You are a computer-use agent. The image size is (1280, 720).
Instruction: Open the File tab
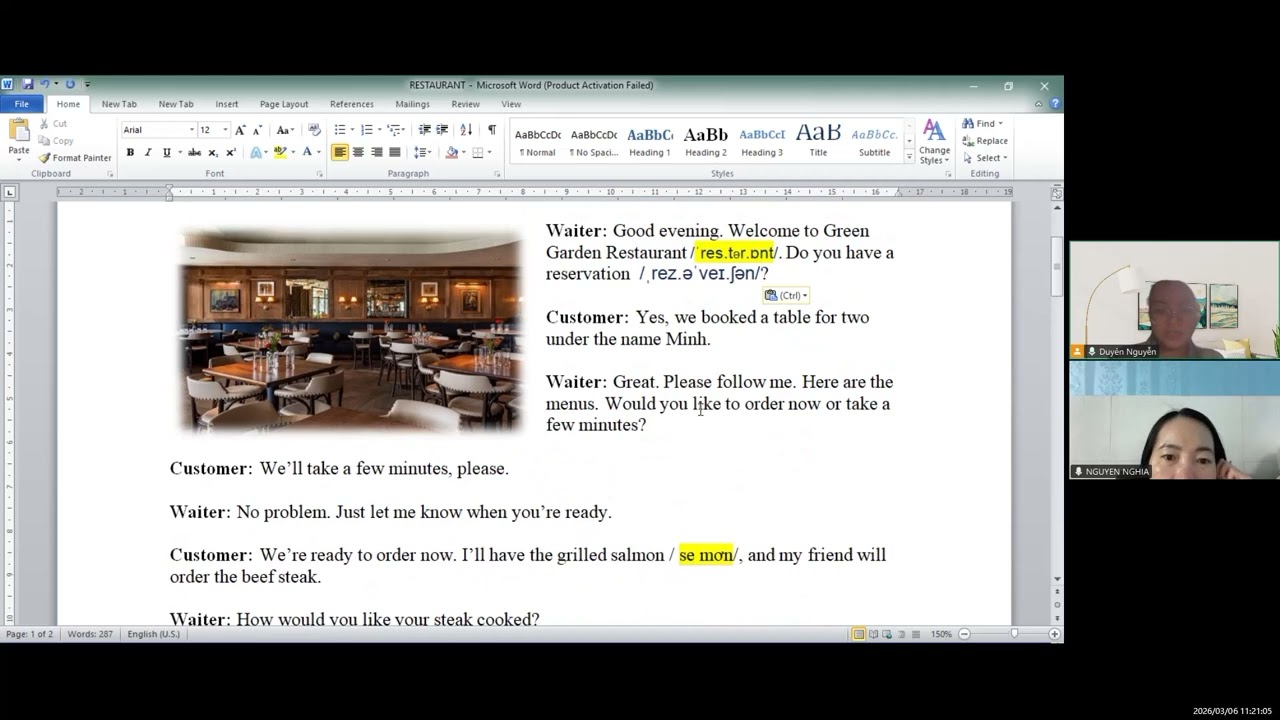21,104
